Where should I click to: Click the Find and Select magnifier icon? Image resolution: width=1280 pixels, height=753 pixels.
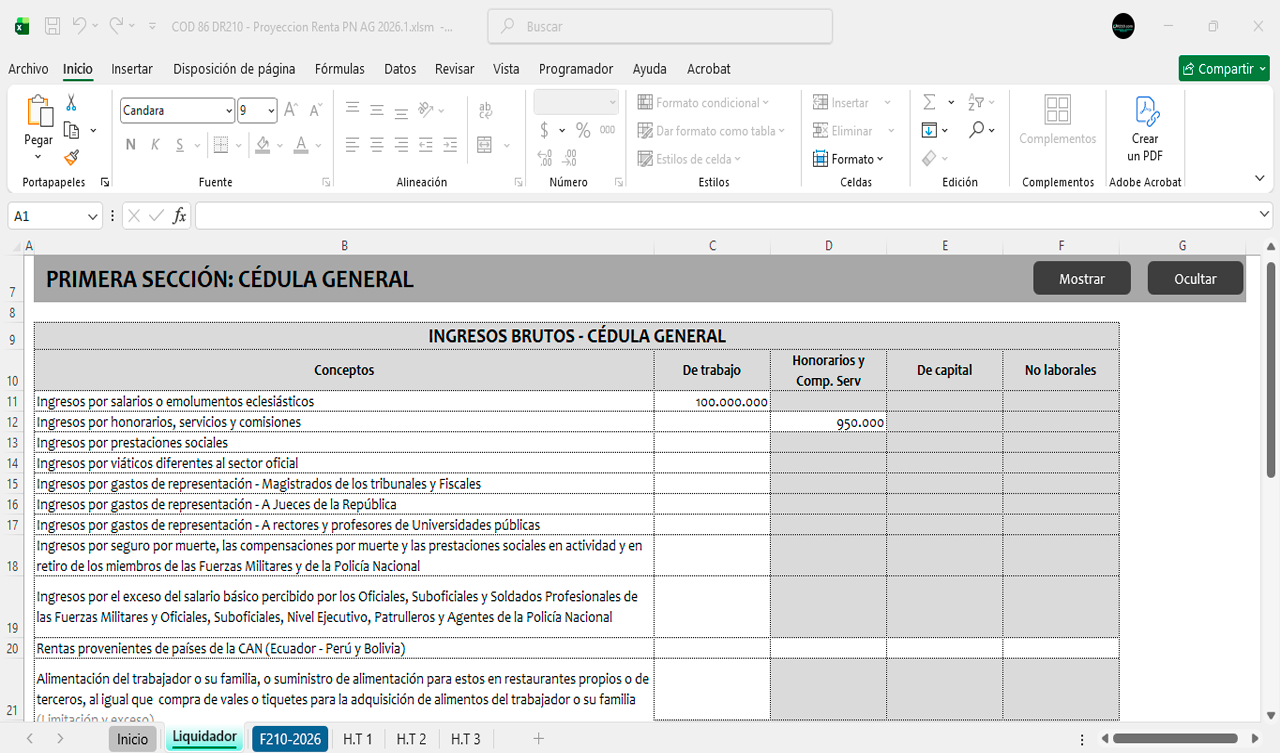(x=977, y=130)
